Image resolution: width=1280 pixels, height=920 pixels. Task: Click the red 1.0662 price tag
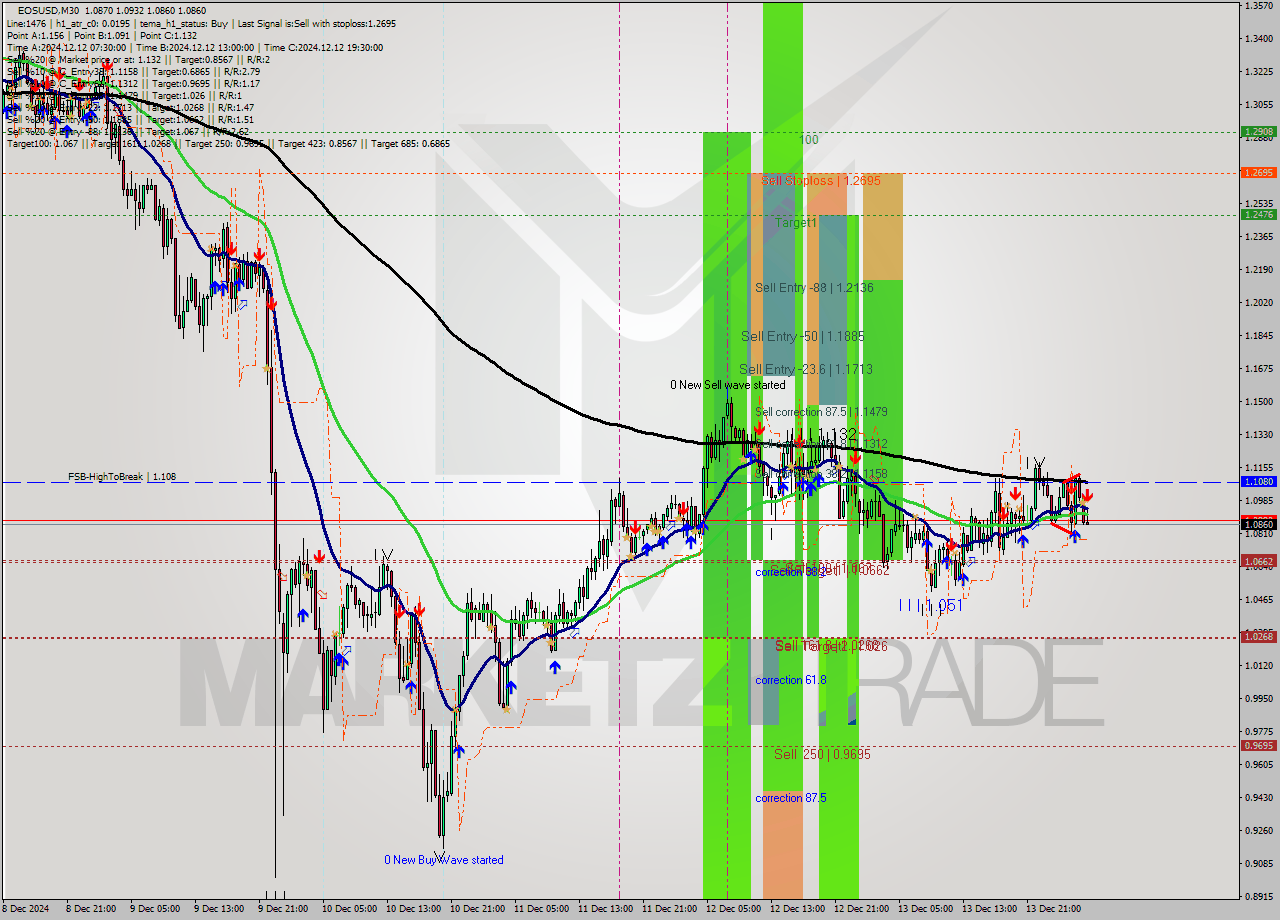point(1258,562)
